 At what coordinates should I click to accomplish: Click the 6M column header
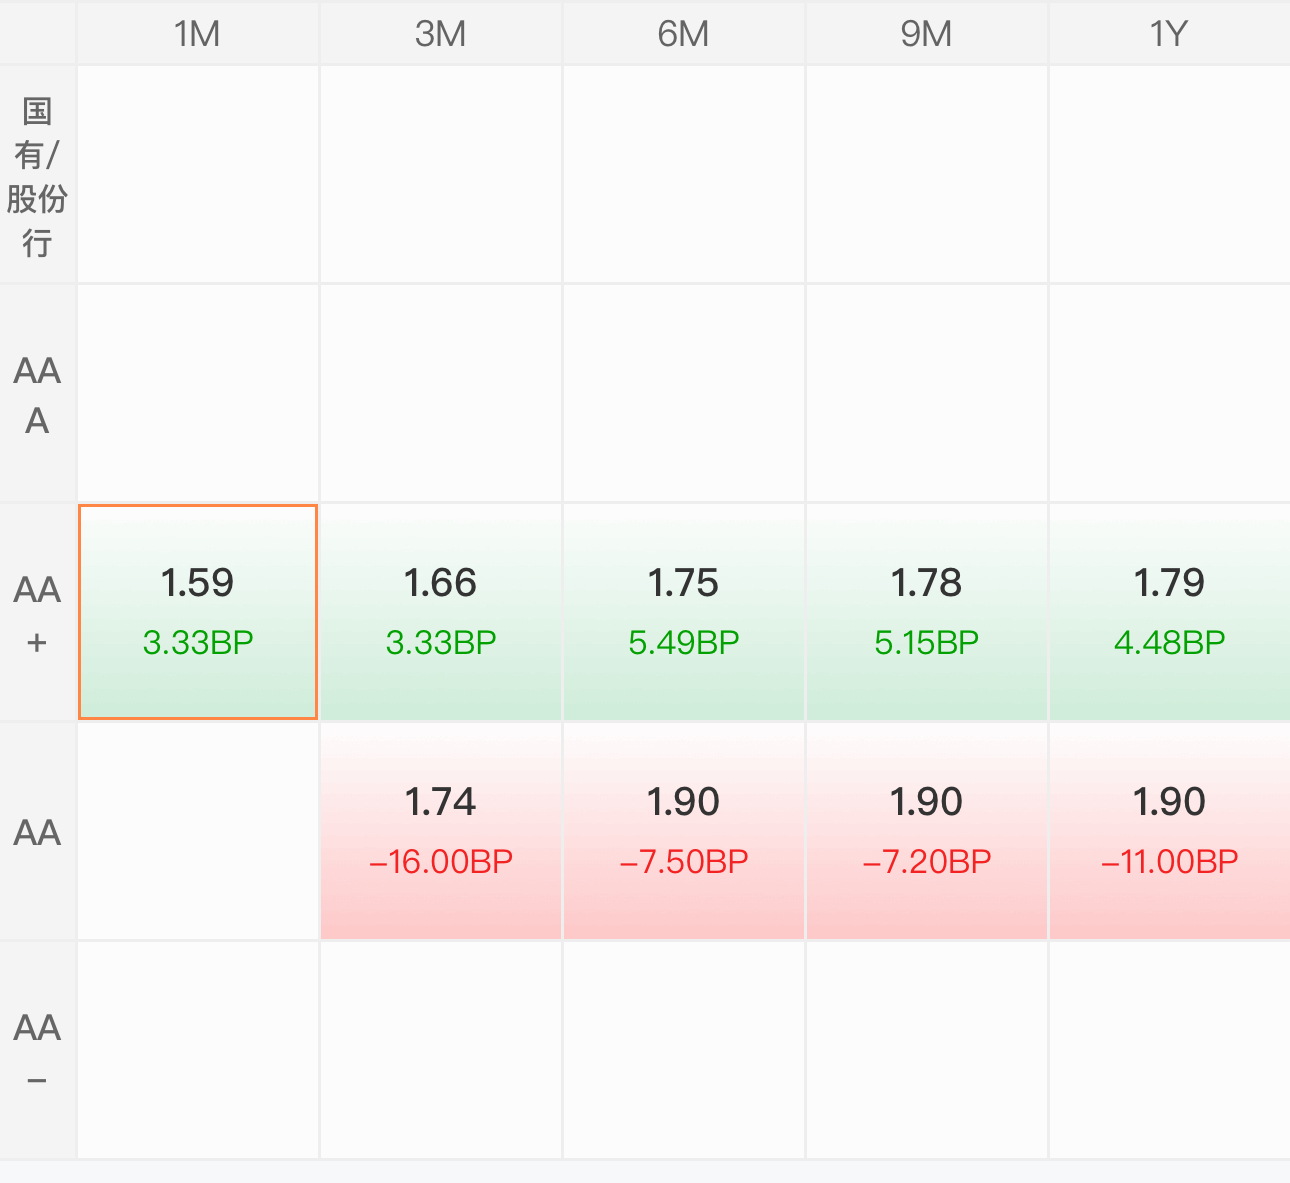click(684, 34)
